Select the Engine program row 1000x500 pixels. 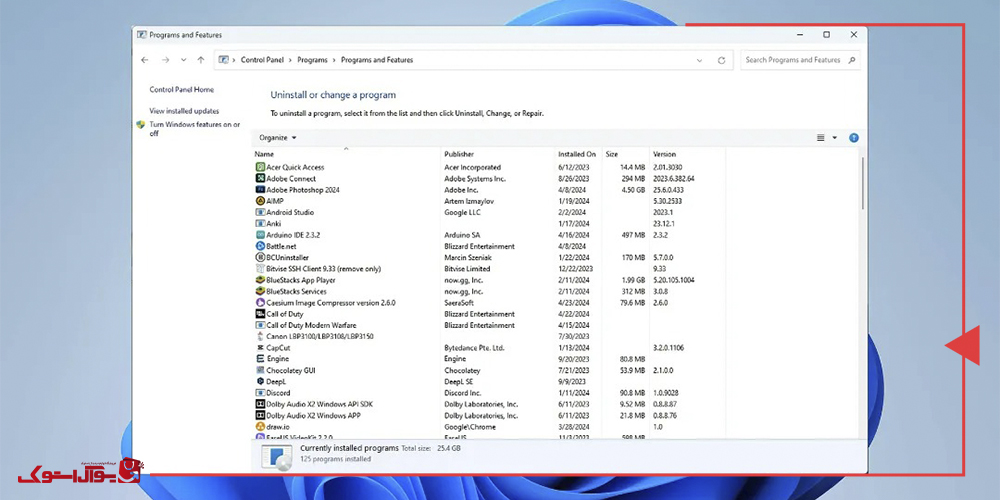coord(489,359)
